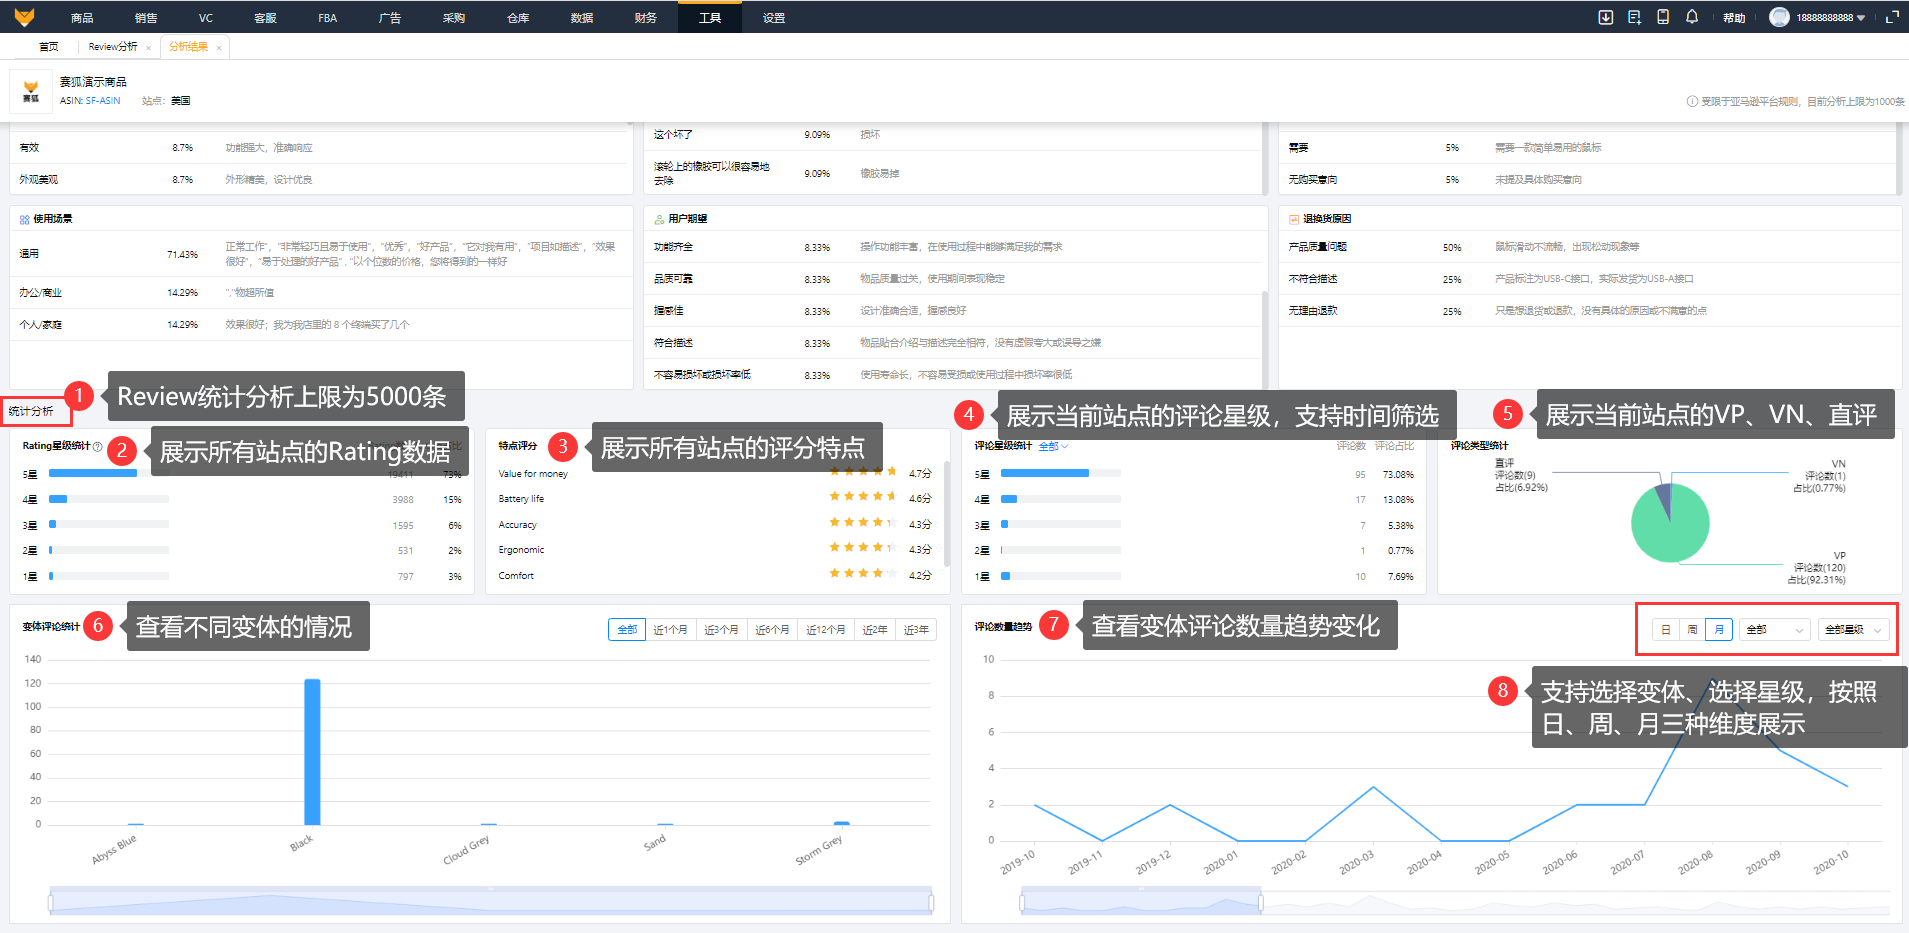Toggle fullscreen with the expand icon
Image resolution: width=1909 pixels, height=933 pixels.
1892,17
